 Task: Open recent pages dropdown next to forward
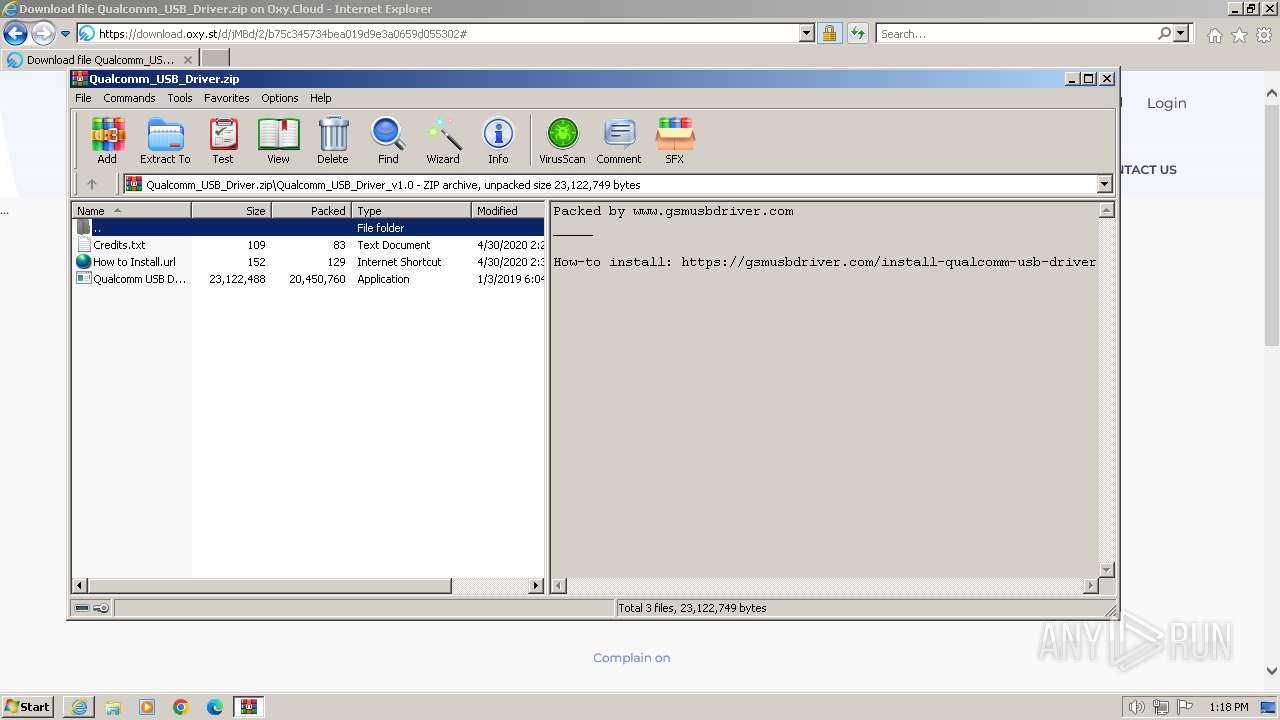click(65, 33)
